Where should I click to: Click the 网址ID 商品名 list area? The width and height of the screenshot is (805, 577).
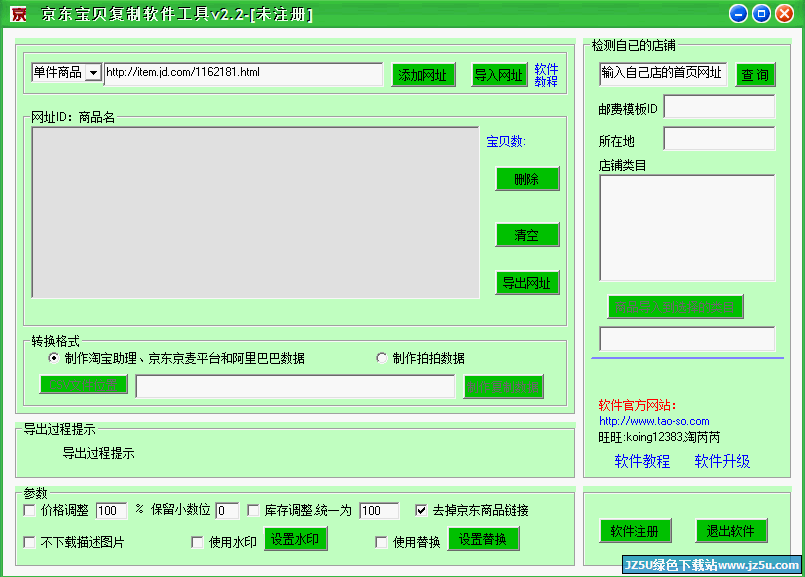coord(255,213)
